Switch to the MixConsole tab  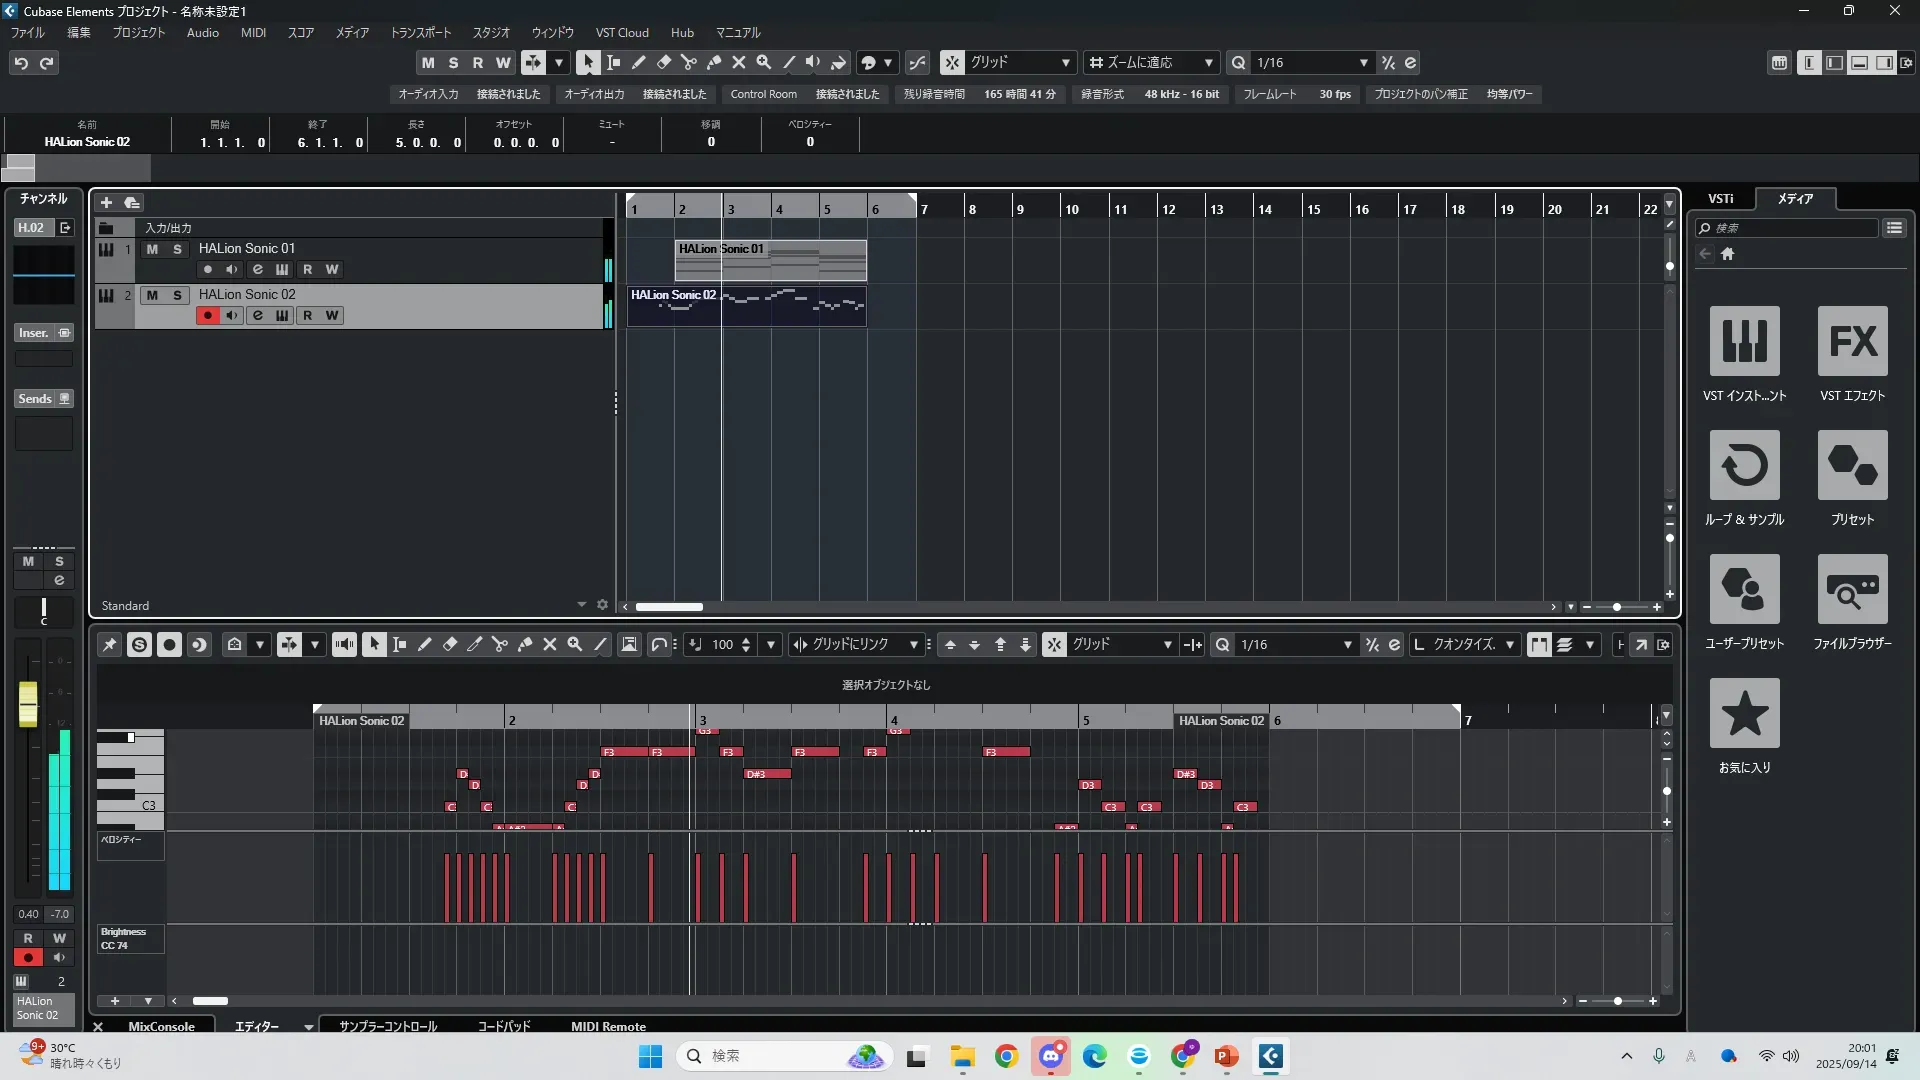[161, 1026]
